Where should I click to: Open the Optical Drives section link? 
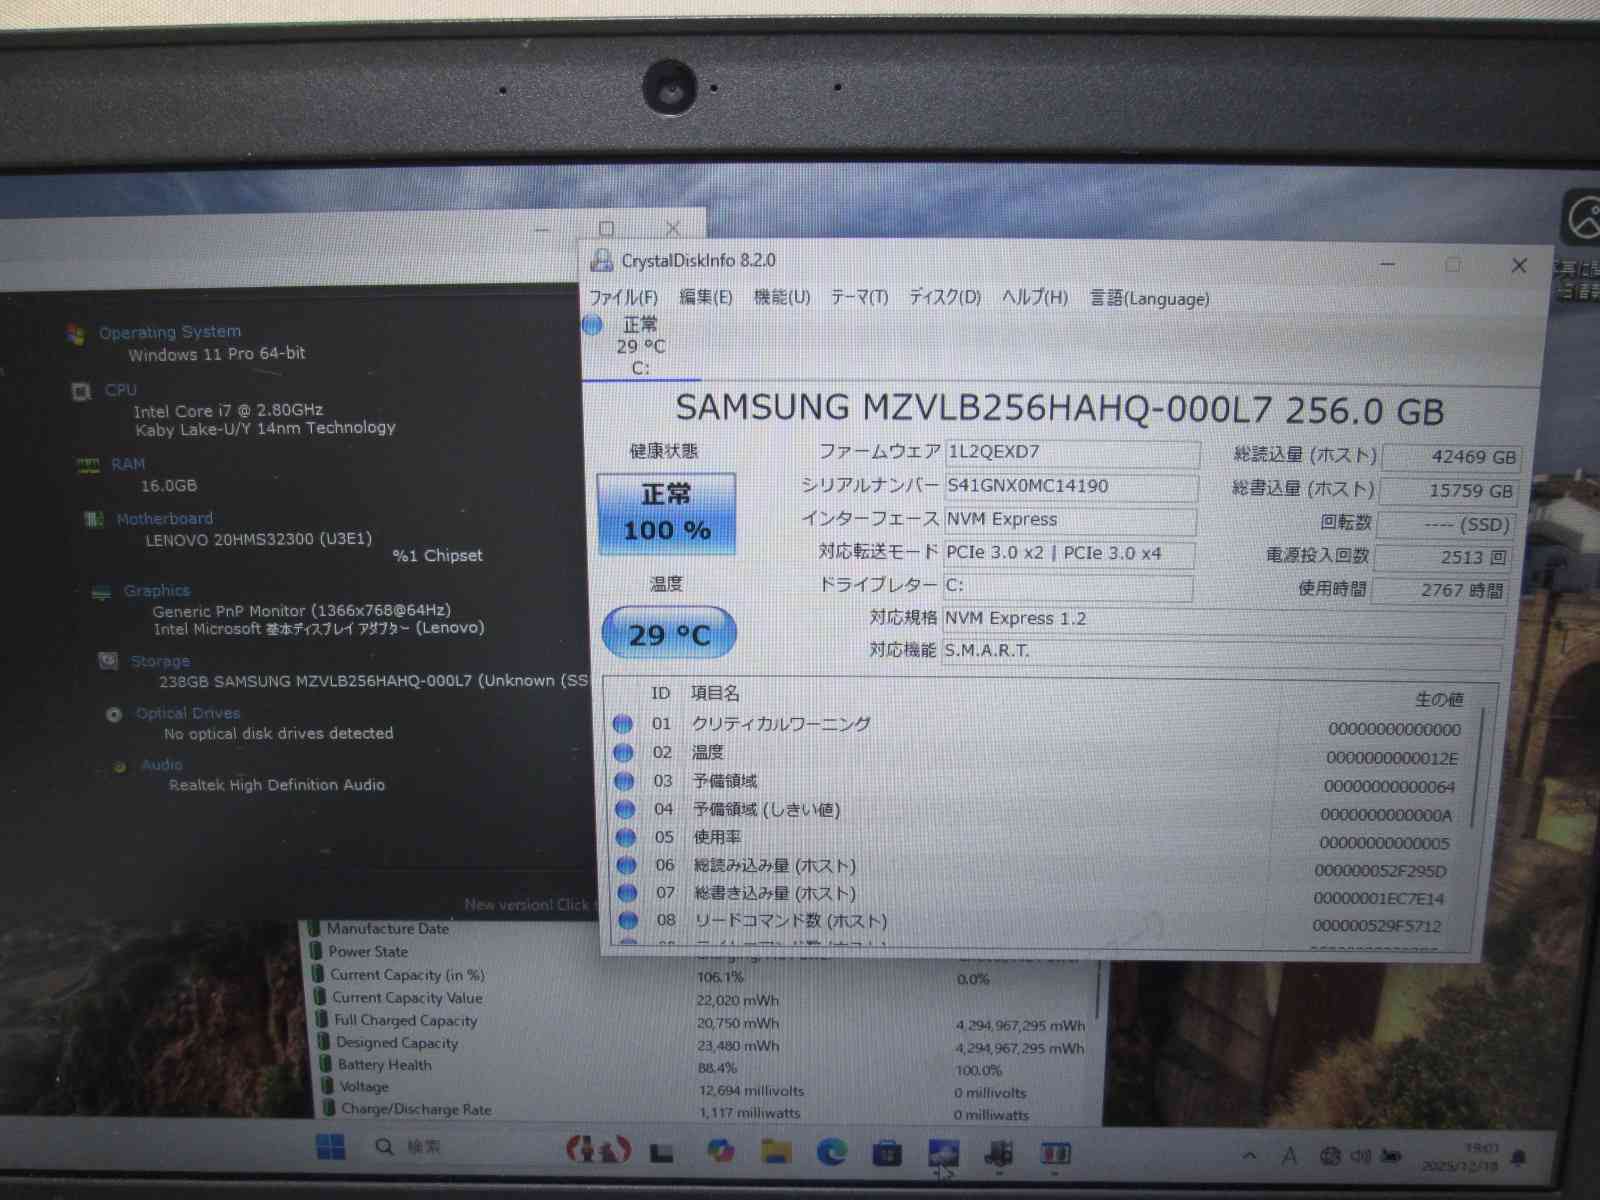pos(188,713)
